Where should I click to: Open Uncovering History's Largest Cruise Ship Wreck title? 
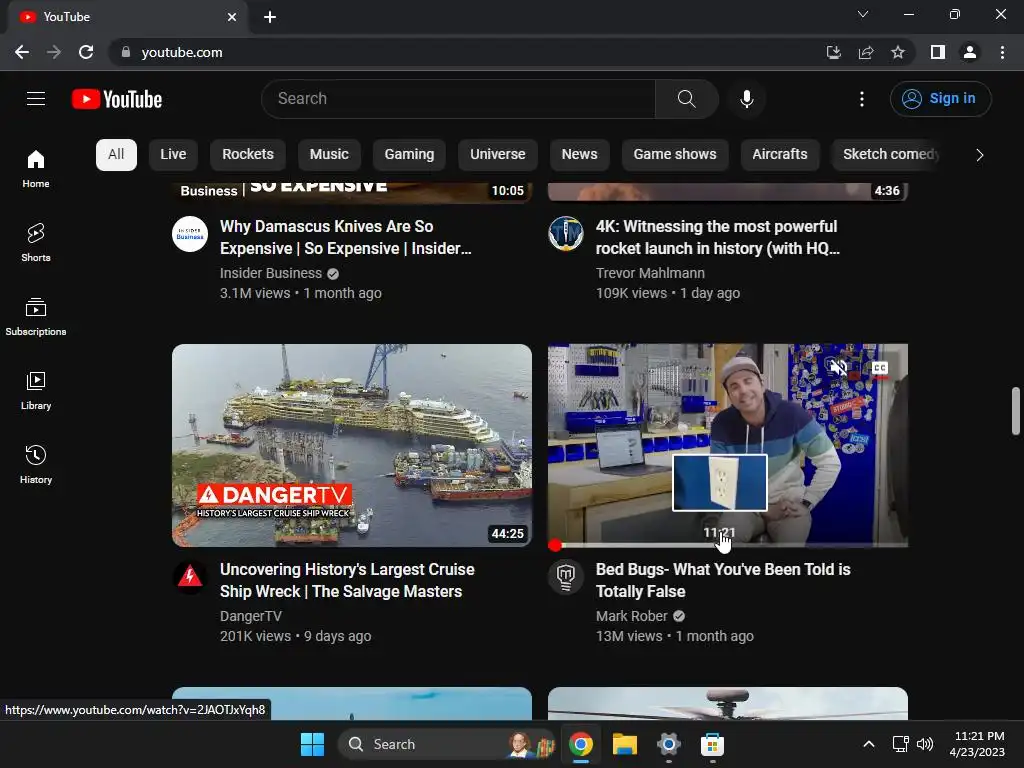point(347,581)
